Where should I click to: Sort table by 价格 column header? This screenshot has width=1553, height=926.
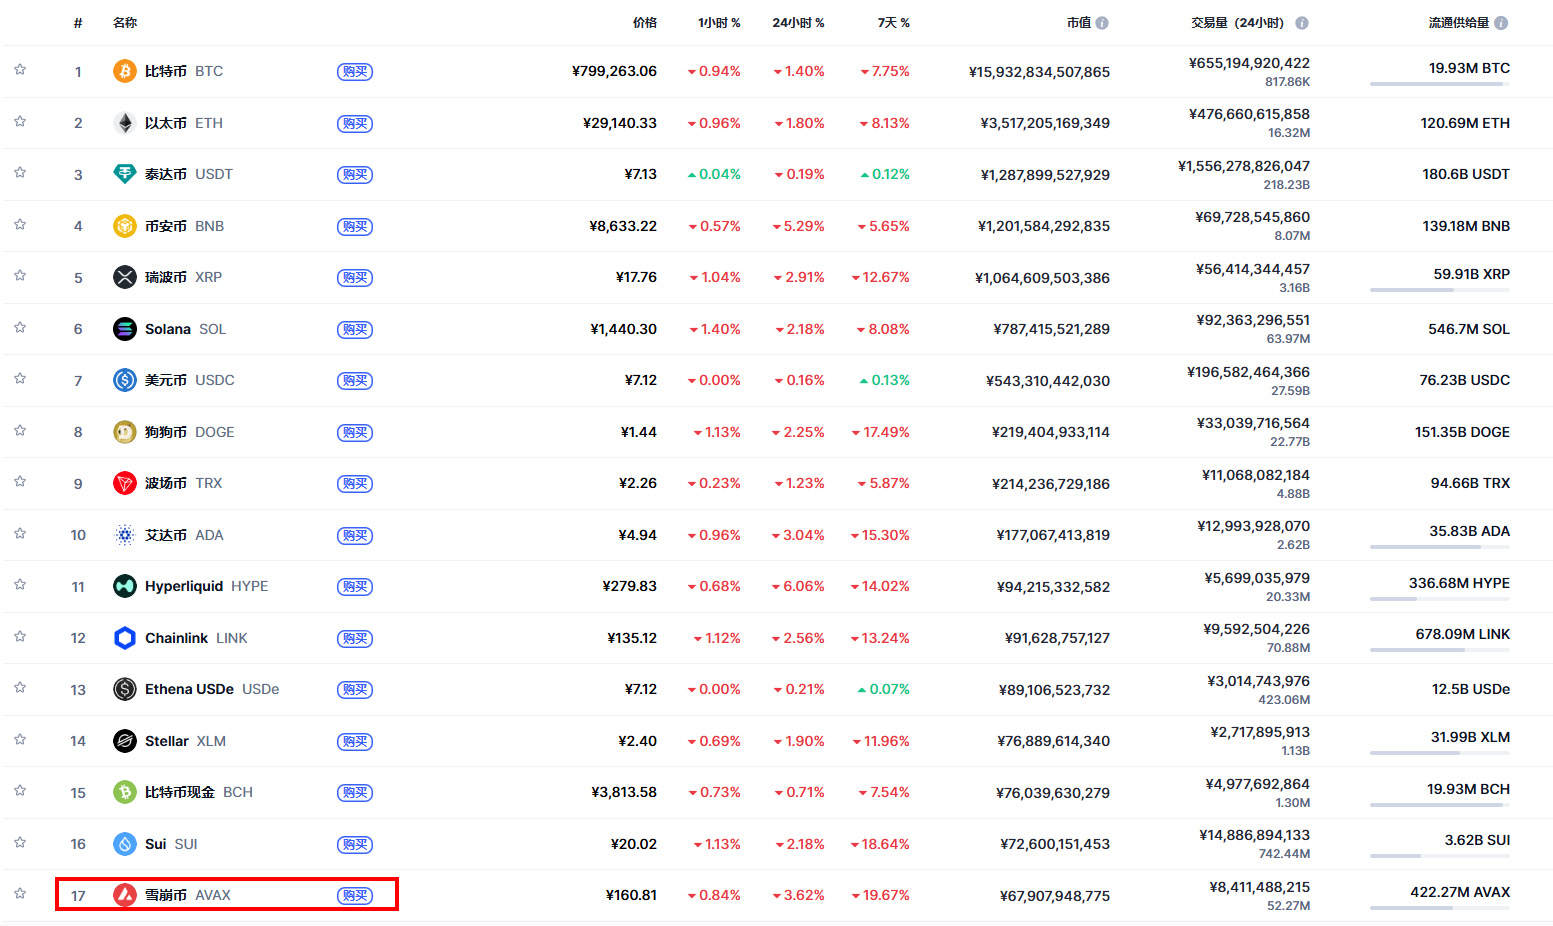(645, 23)
